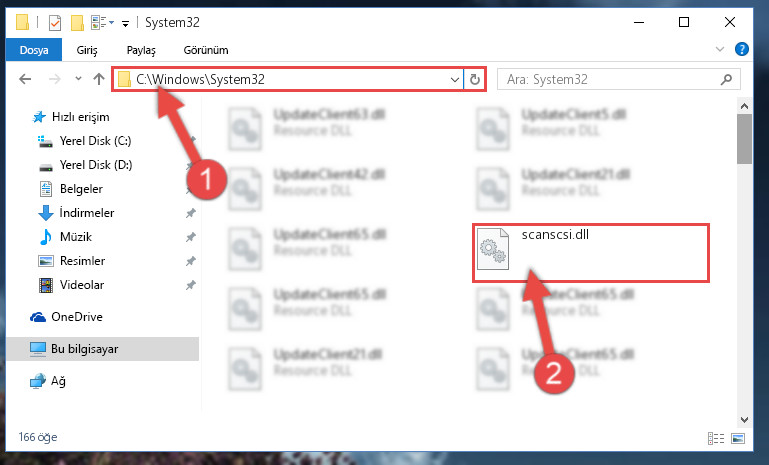The width and height of the screenshot is (769, 465).
Task: Expand the address bar history dropdown
Action: (455, 79)
